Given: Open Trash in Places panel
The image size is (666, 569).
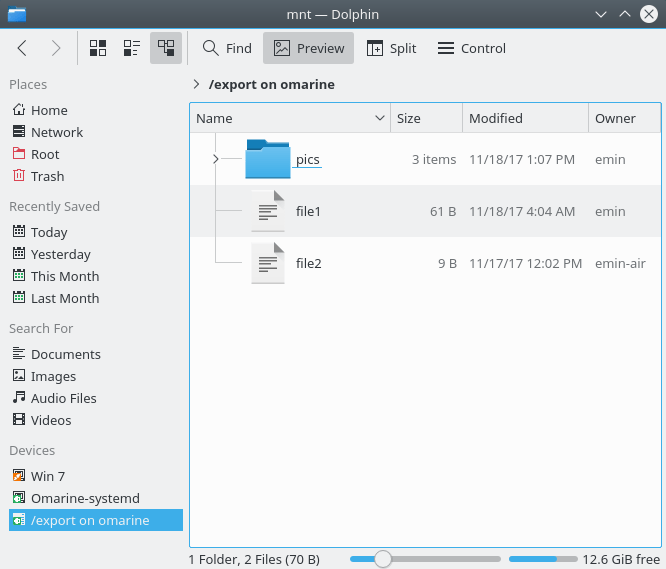Looking at the screenshot, I should click(47, 176).
